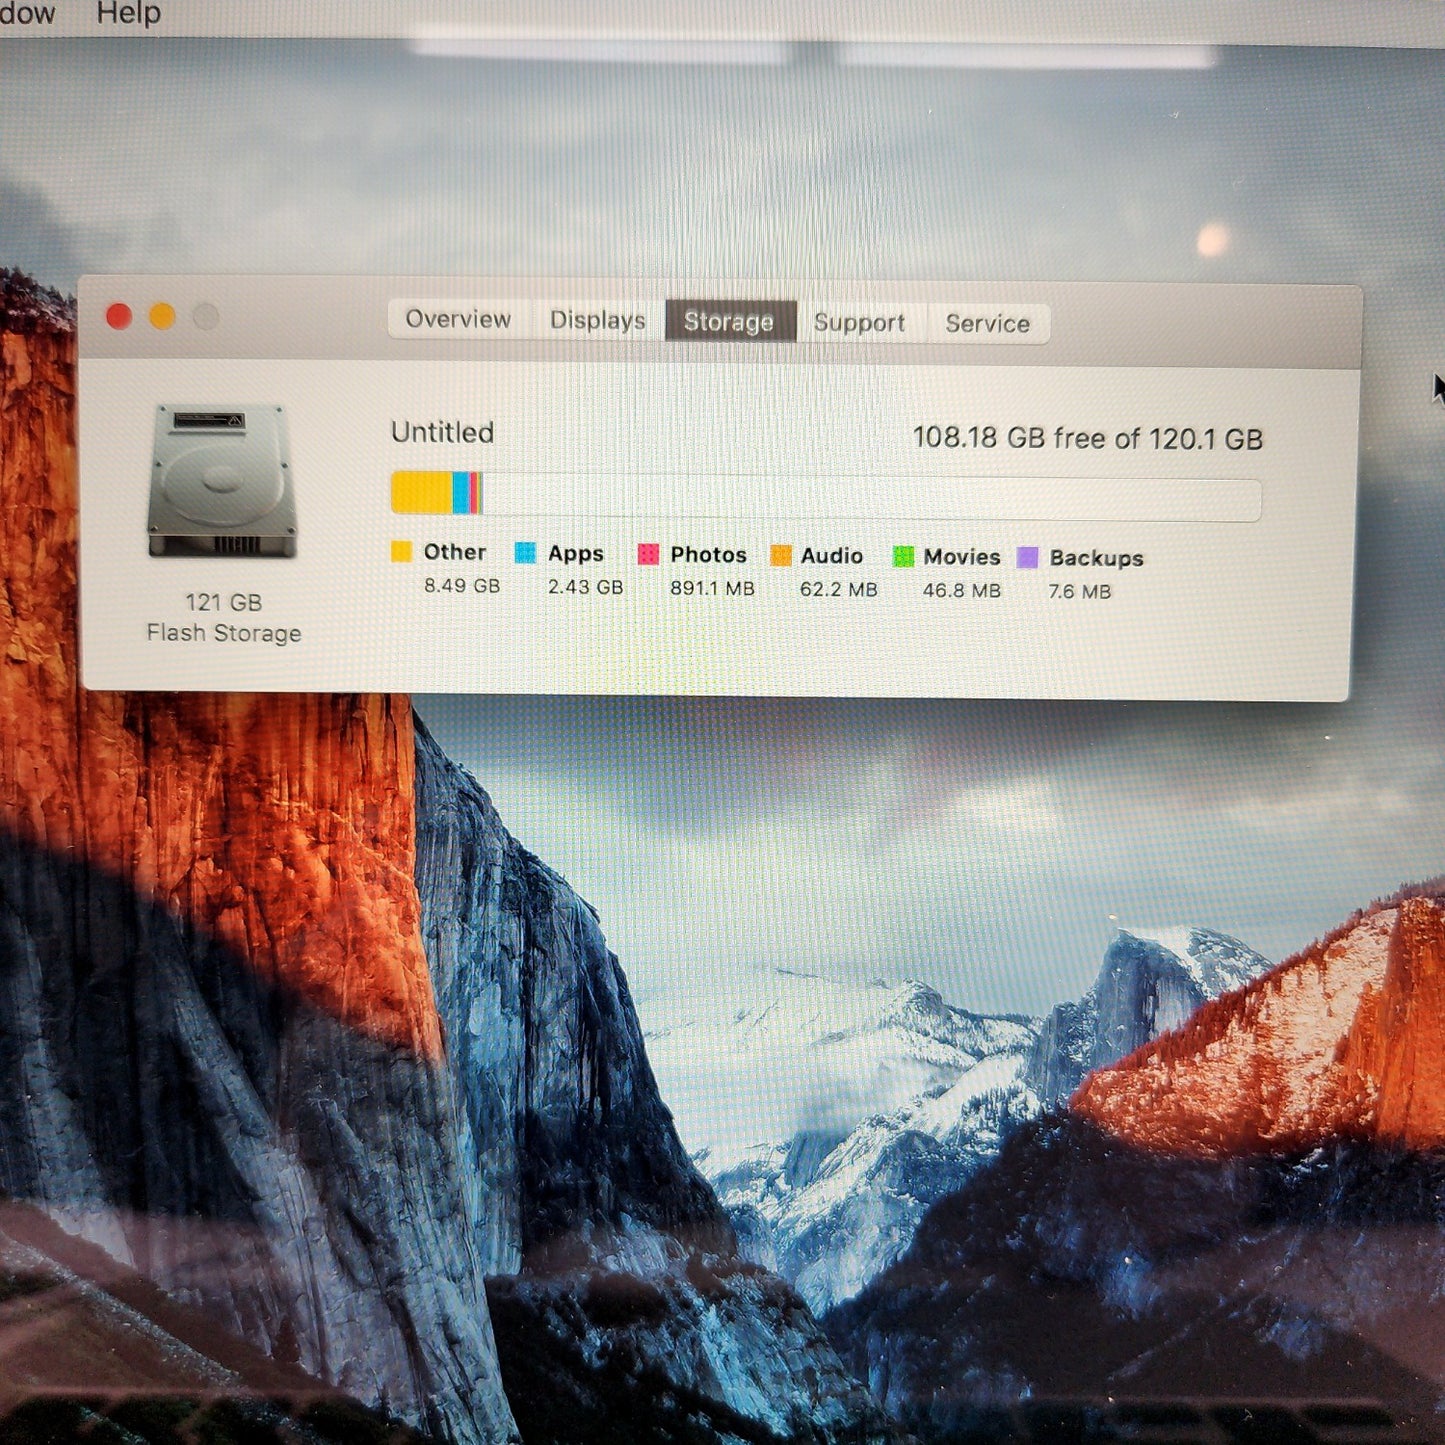Open the Help menu
This screenshot has width=1445, height=1445.
(x=128, y=14)
